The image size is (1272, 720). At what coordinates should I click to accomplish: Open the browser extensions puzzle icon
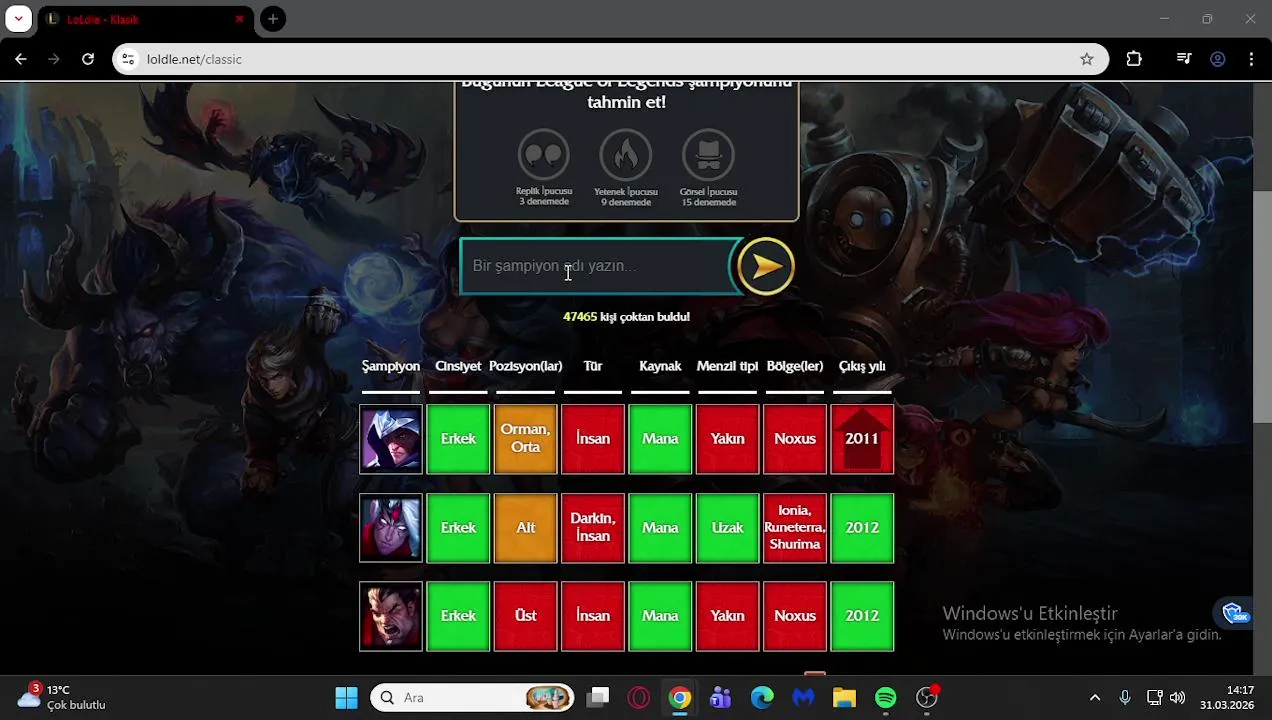[x=1134, y=59]
